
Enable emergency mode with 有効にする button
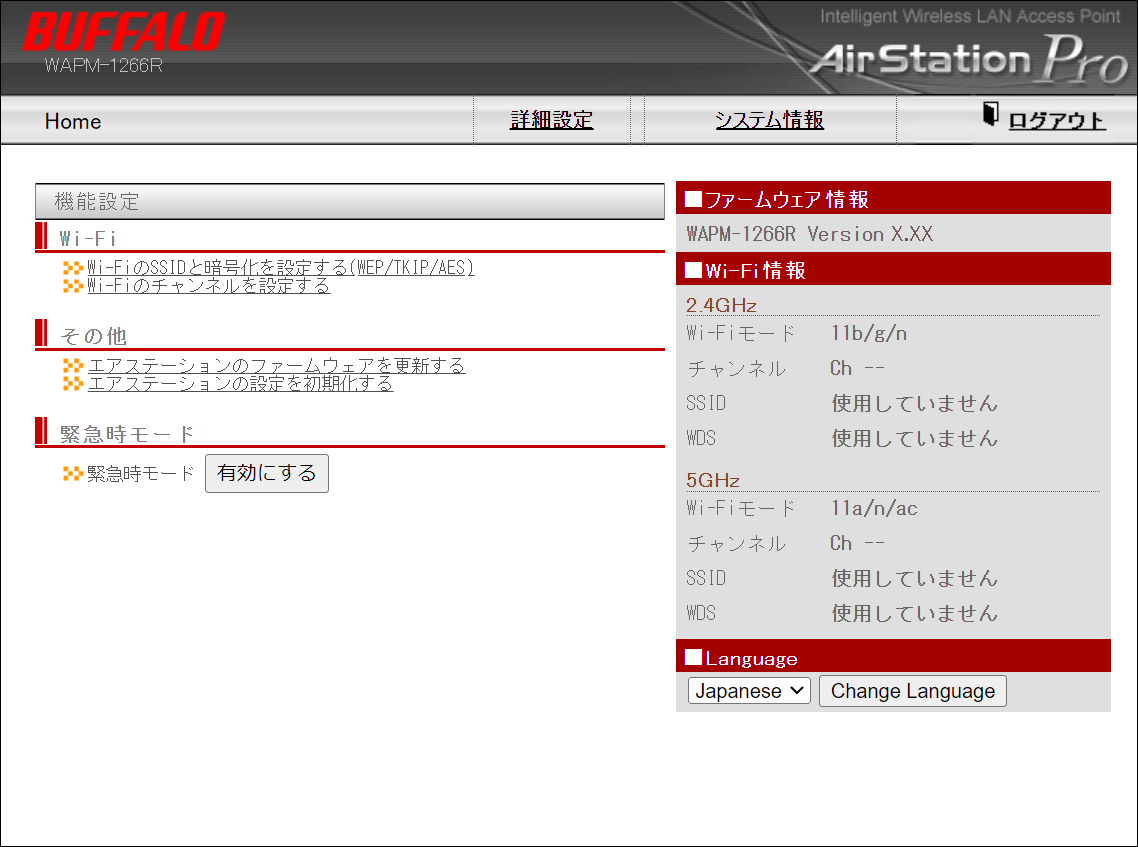(266, 473)
